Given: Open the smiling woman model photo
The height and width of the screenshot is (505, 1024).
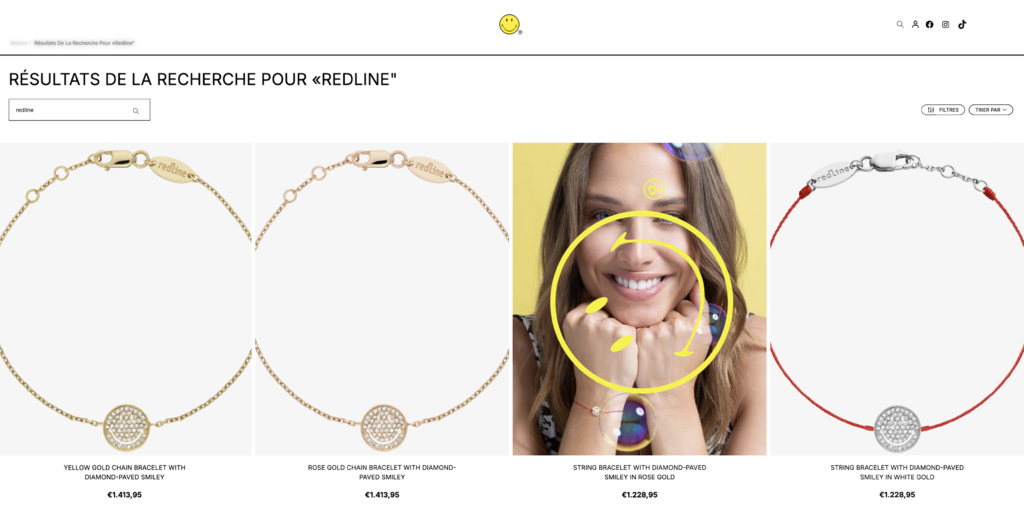Looking at the screenshot, I should [x=639, y=299].
